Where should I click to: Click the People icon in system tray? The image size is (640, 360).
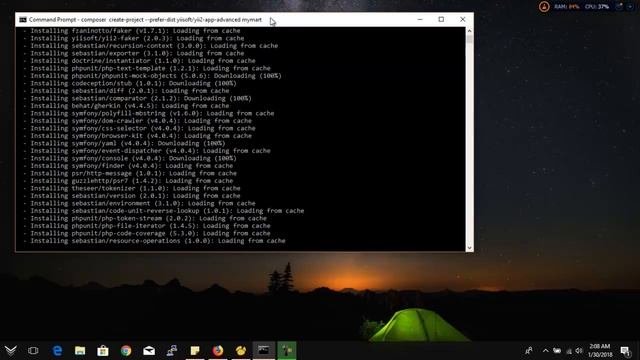pos(529,351)
